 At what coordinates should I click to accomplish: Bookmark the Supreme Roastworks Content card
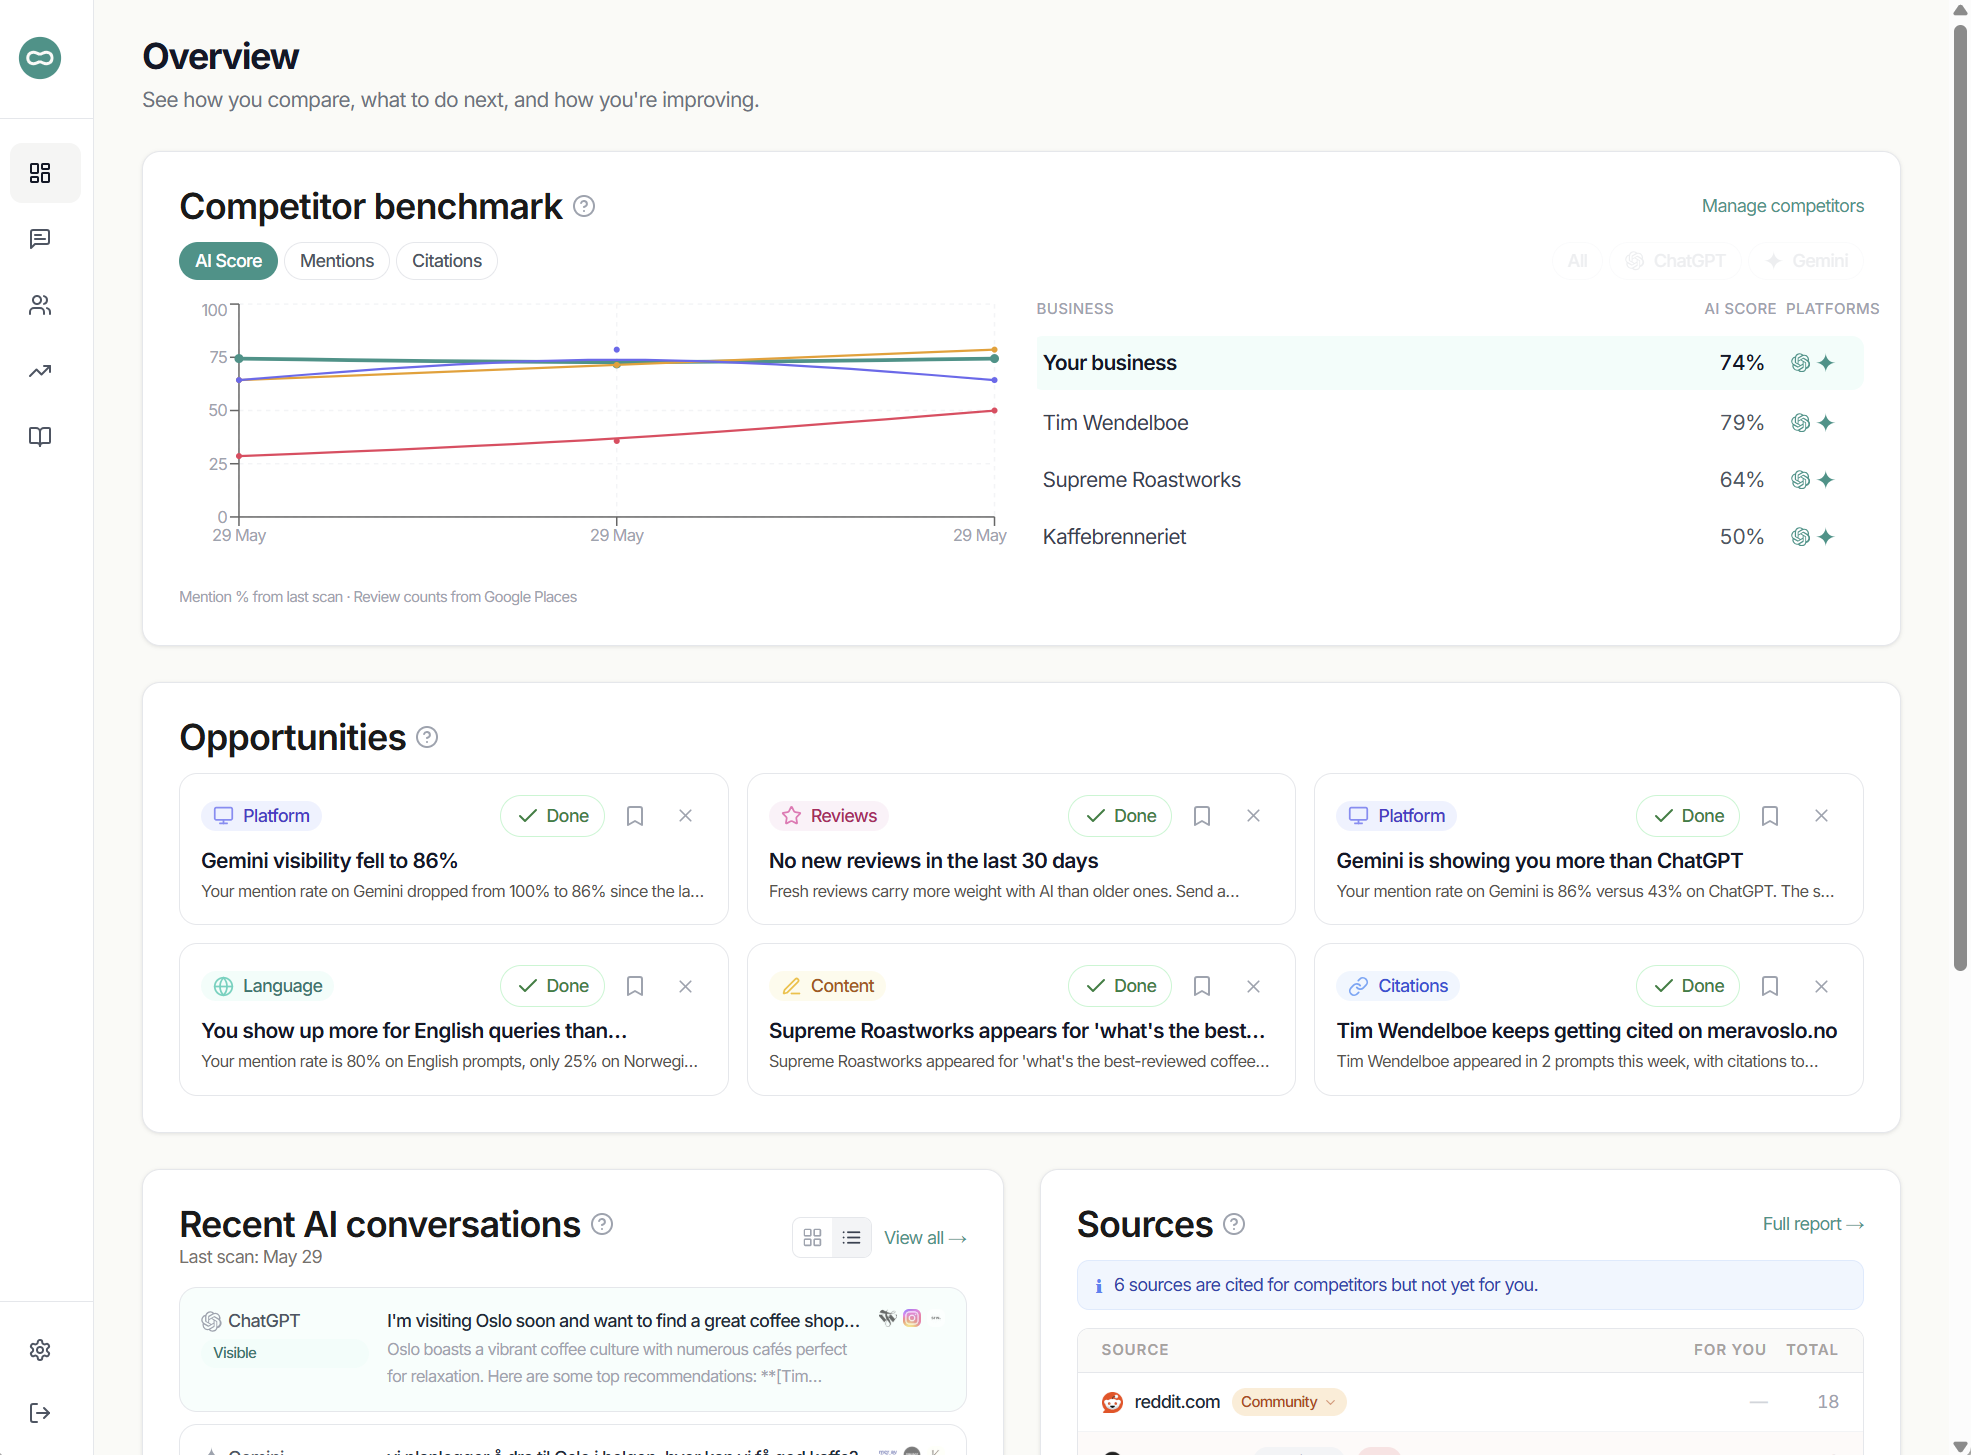pos(1202,986)
